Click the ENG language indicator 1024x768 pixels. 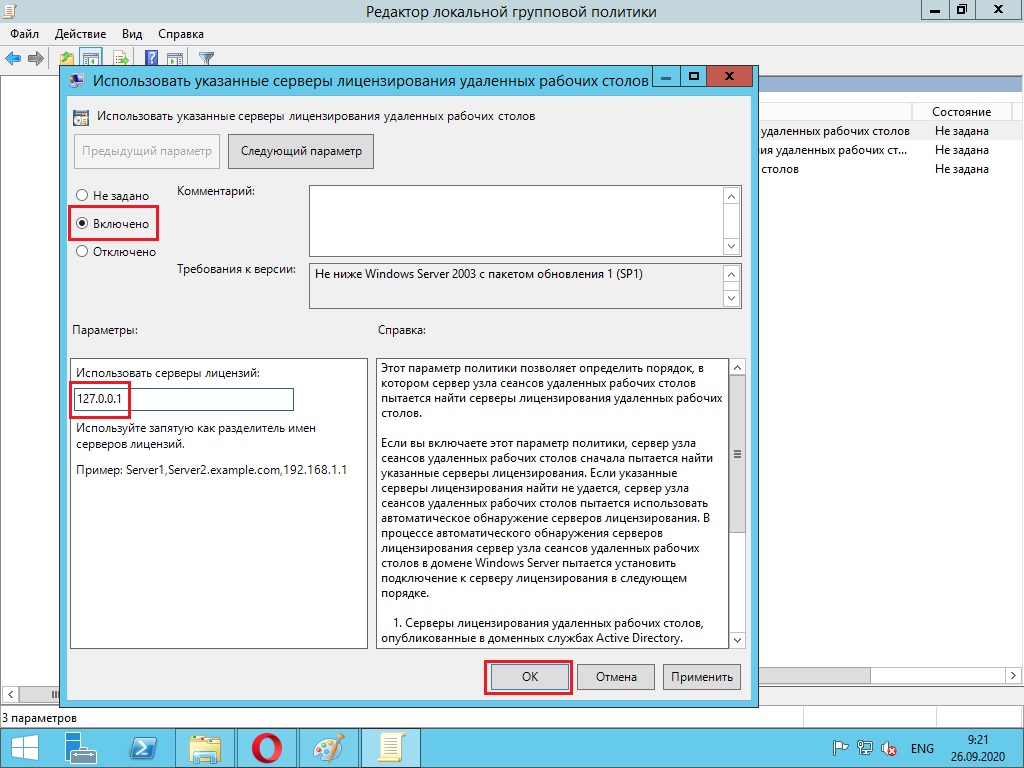click(x=922, y=748)
